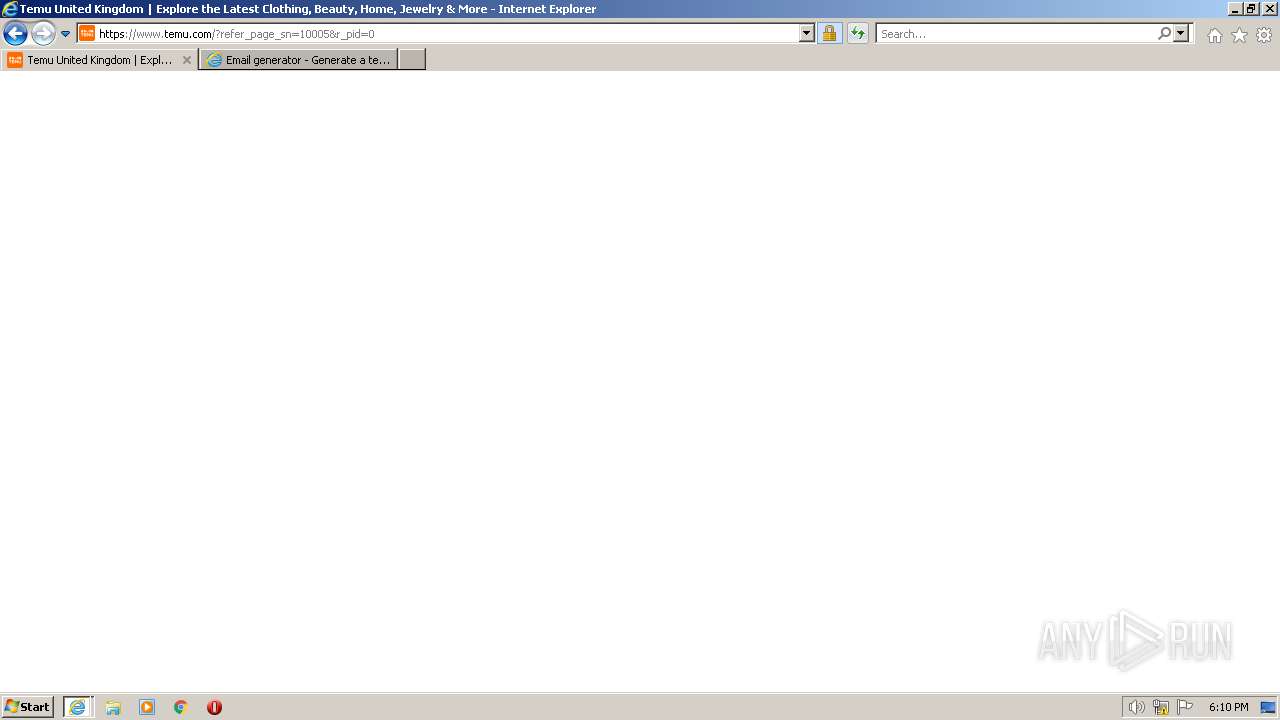
Task: Go to the Home page icon
Action: coord(1214,35)
